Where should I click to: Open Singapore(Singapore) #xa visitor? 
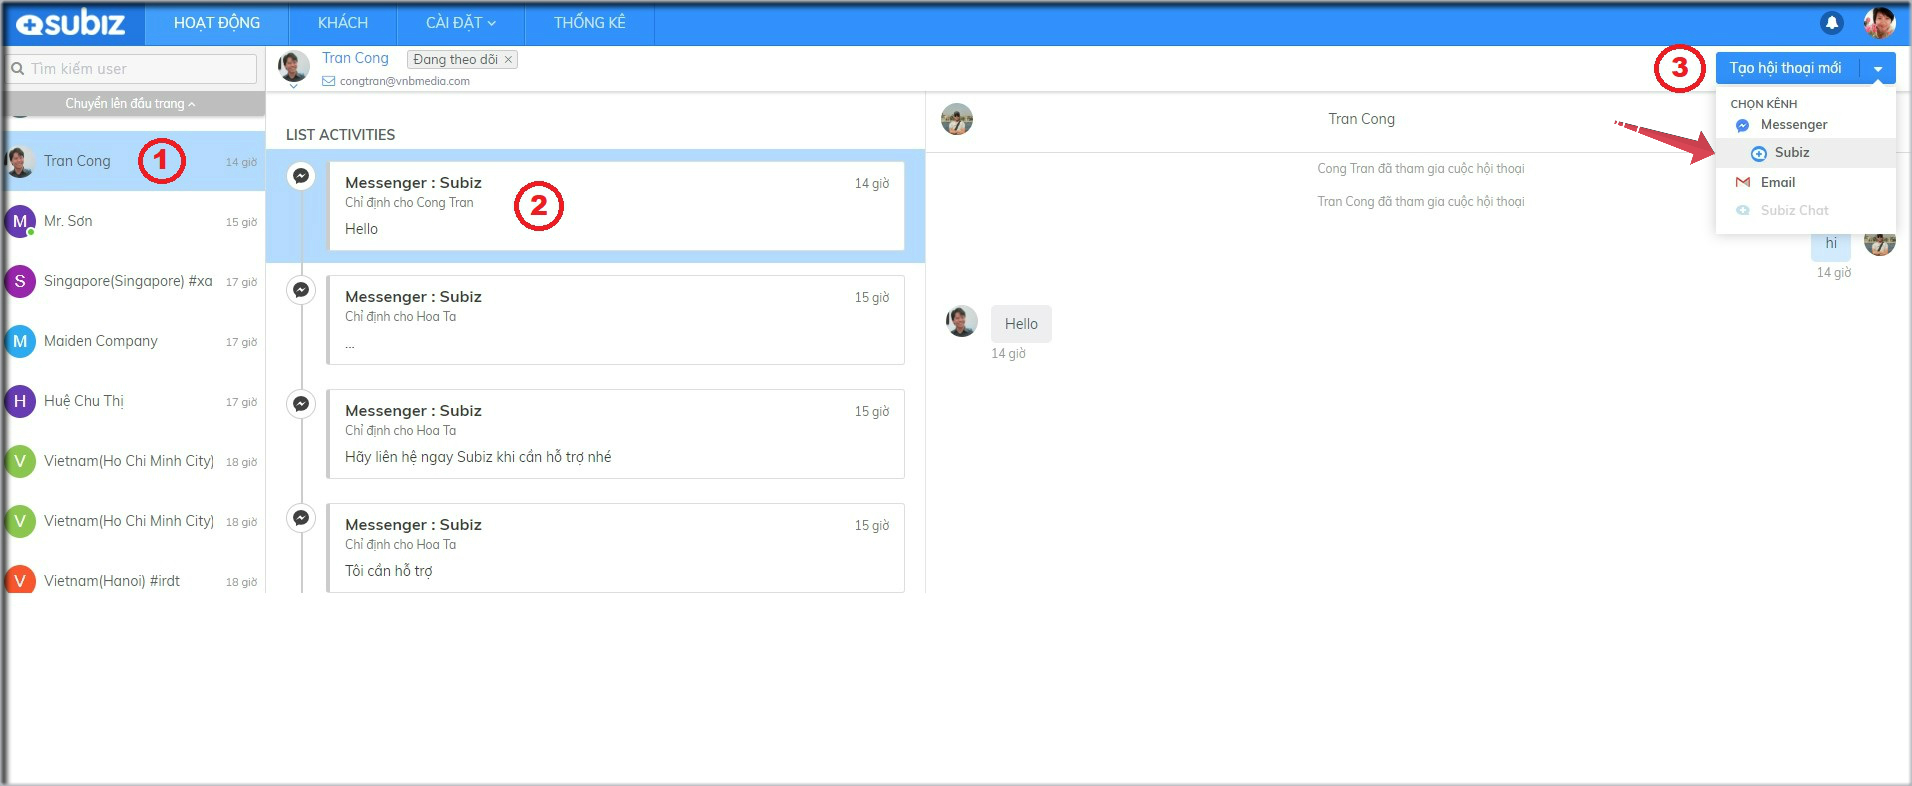(x=134, y=281)
